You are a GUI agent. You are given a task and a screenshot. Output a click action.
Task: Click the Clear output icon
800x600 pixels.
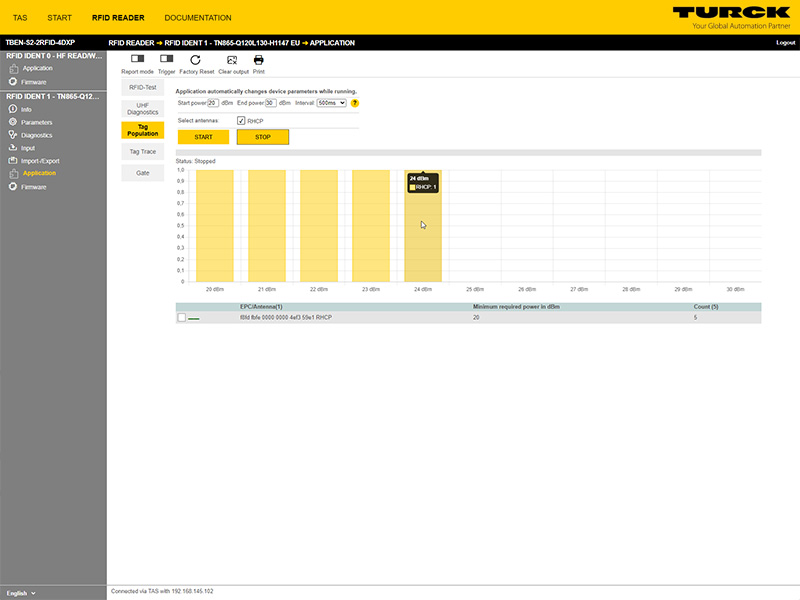tap(232, 61)
